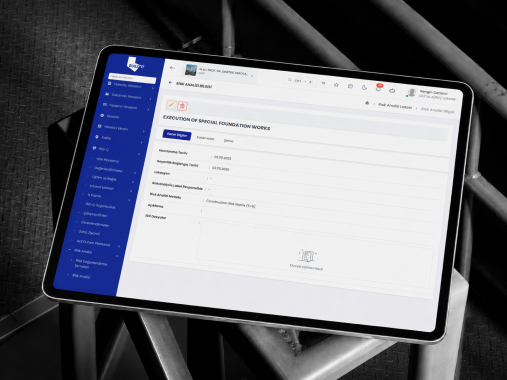Click the Lokasyon field label
507x380 pixels.
point(162,173)
